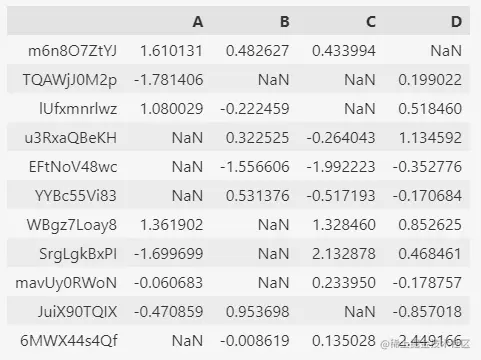Screen dimensions: 481x360
Task: Click cell value 0.953698
Action: point(257,312)
